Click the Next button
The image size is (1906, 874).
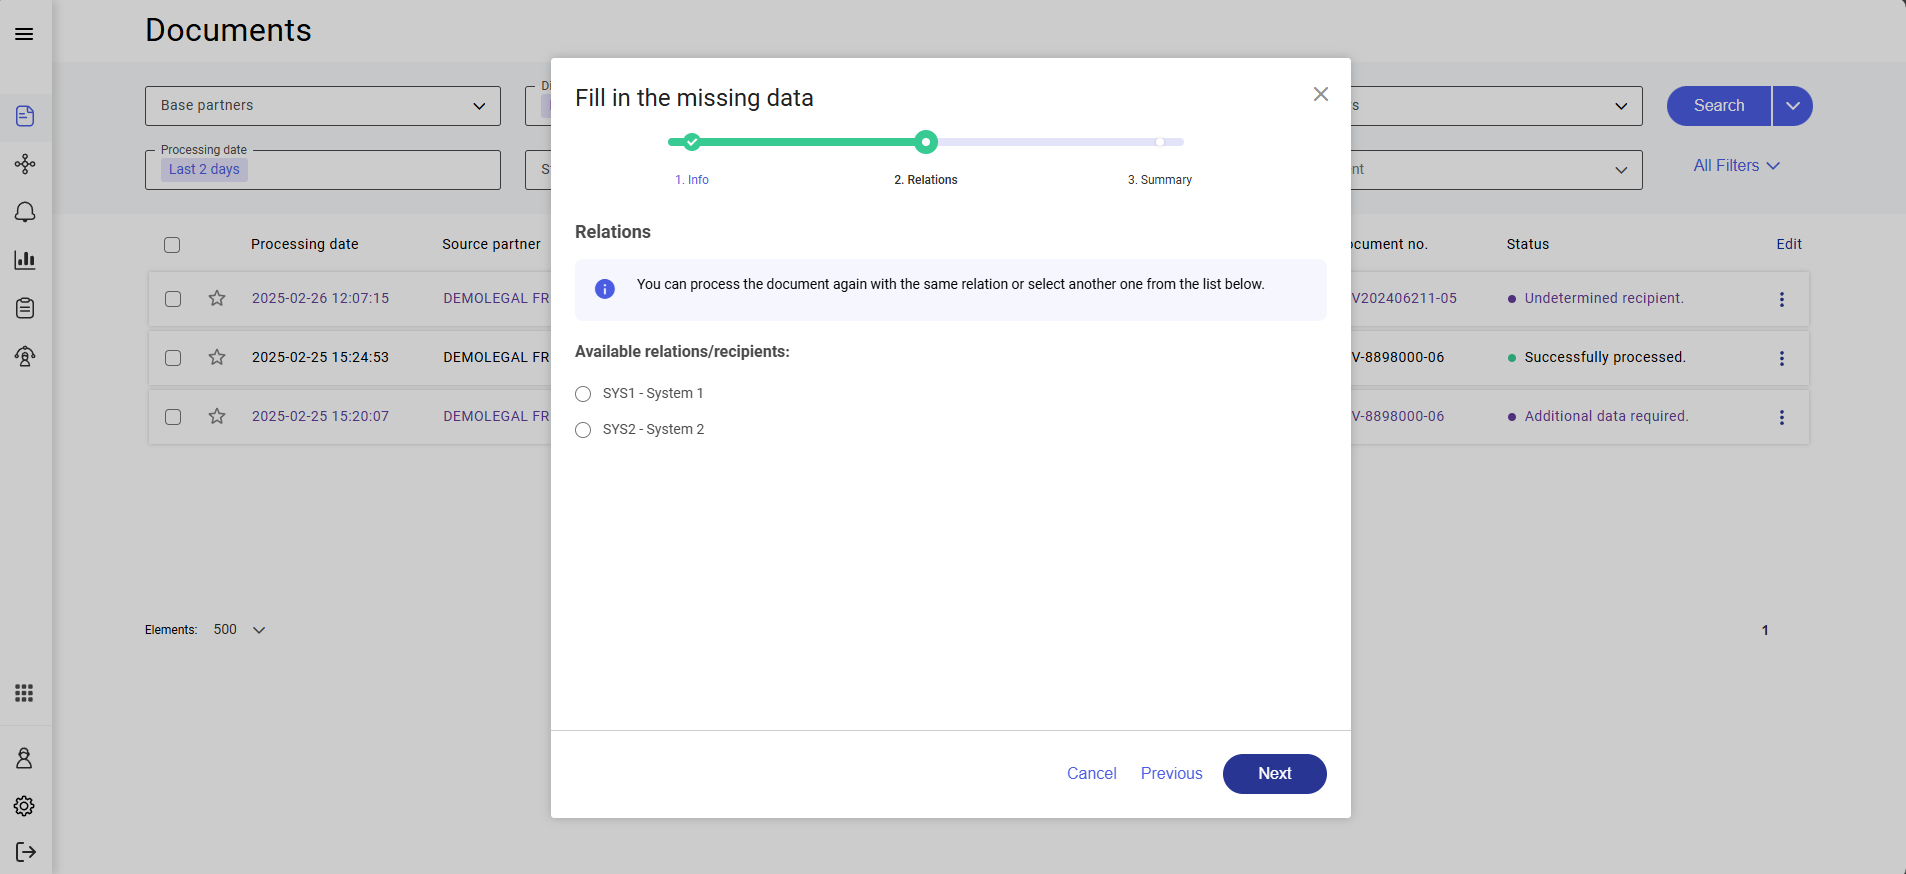tap(1274, 774)
